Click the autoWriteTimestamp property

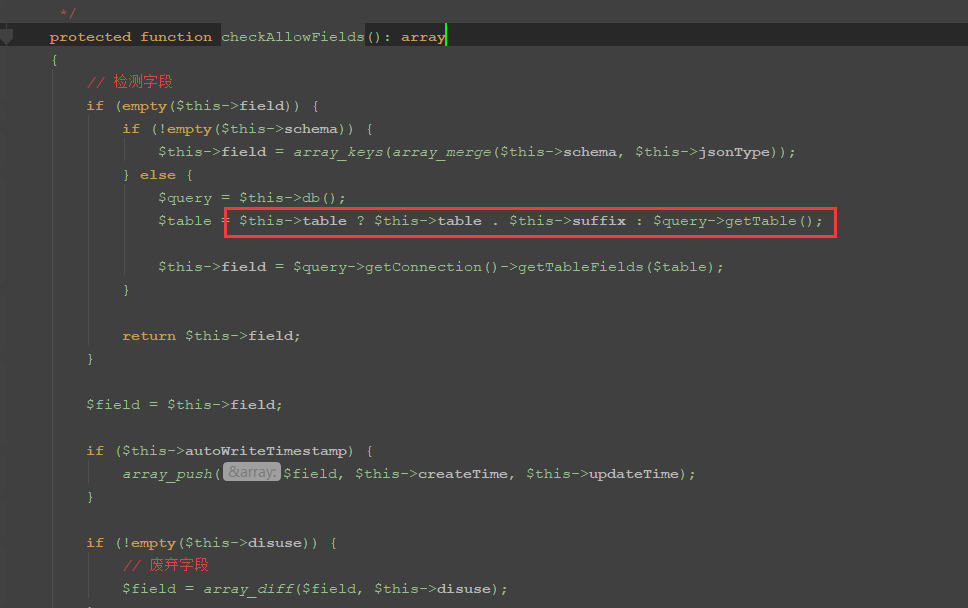[266, 451]
